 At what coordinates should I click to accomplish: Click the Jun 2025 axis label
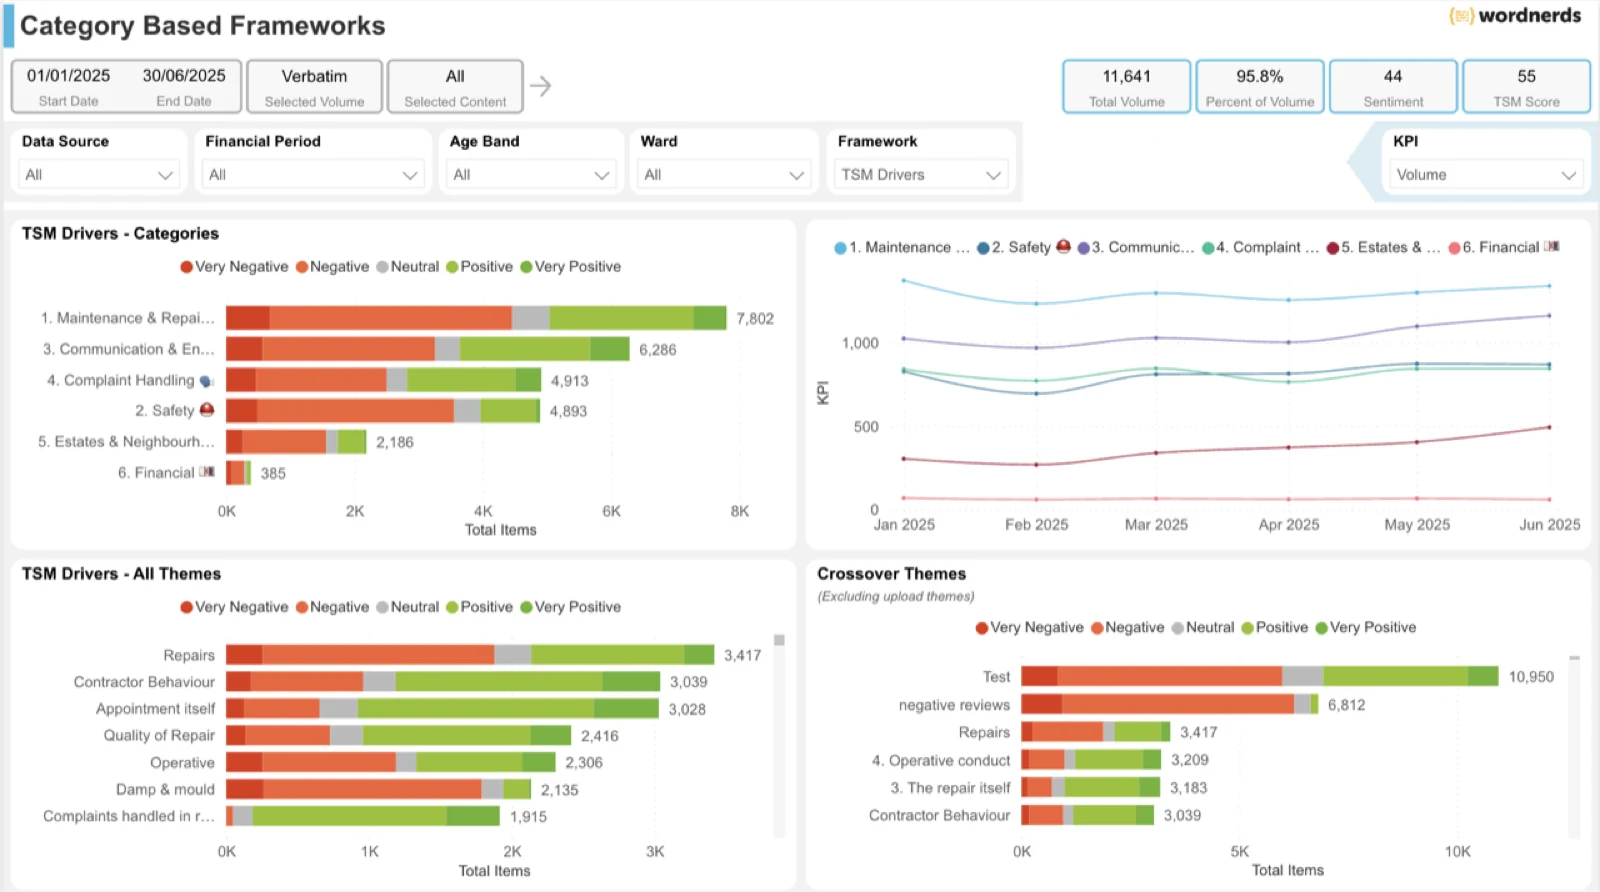click(x=1550, y=525)
